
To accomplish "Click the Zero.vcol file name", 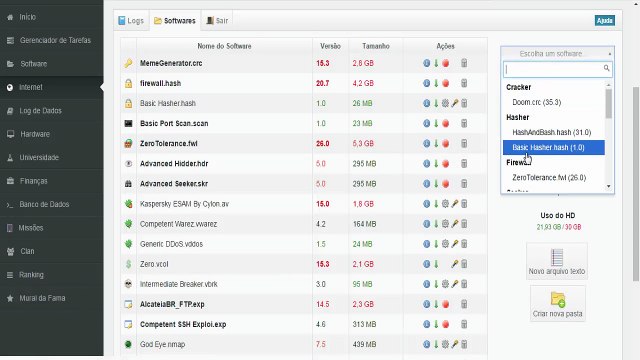I will pyautogui.click(x=154, y=264).
